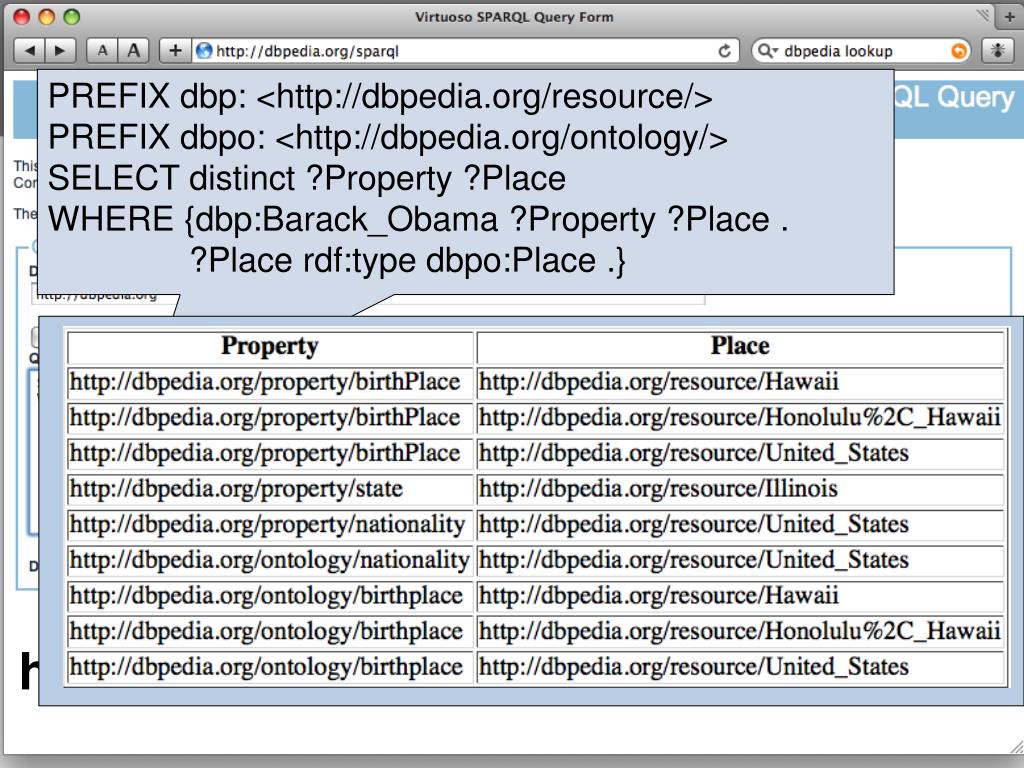Click the green zoom window button
The height and width of the screenshot is (768, 1024).
tap(71, 17)
